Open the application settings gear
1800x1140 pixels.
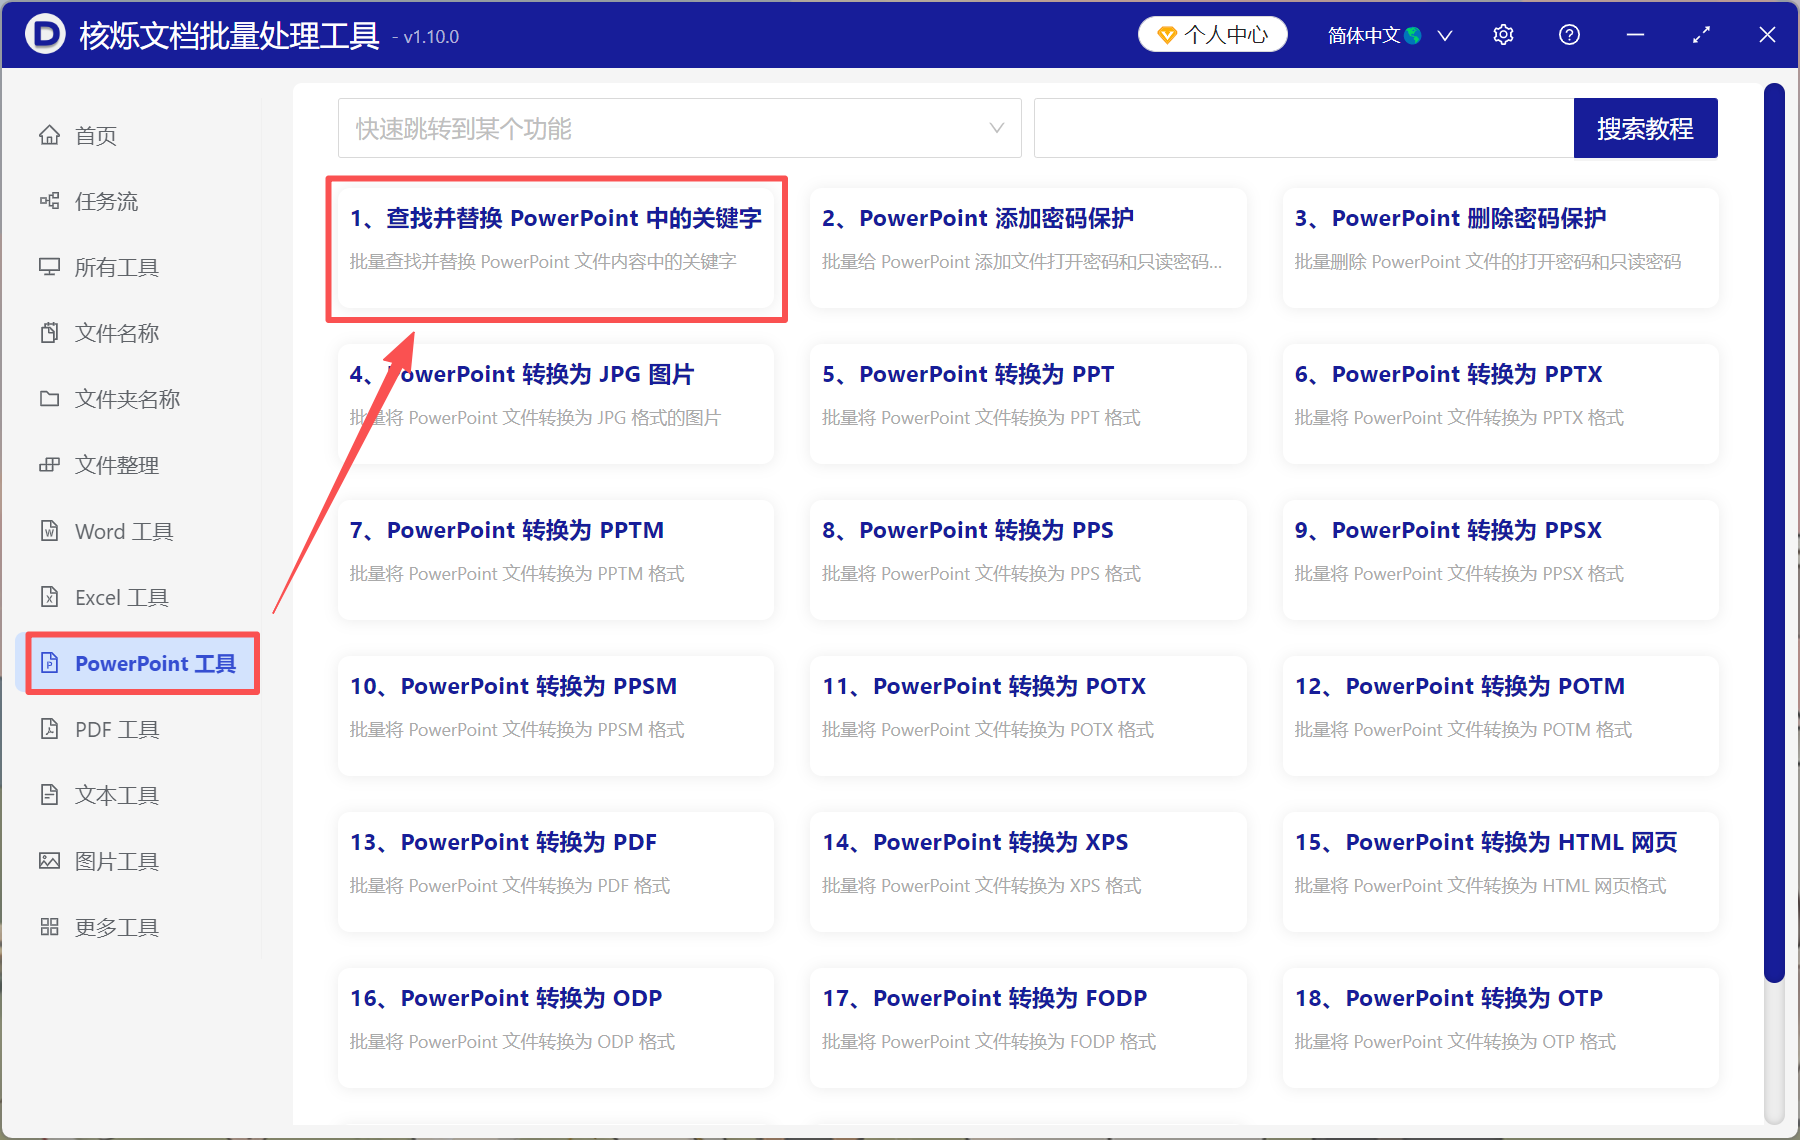click(1503, 34)
